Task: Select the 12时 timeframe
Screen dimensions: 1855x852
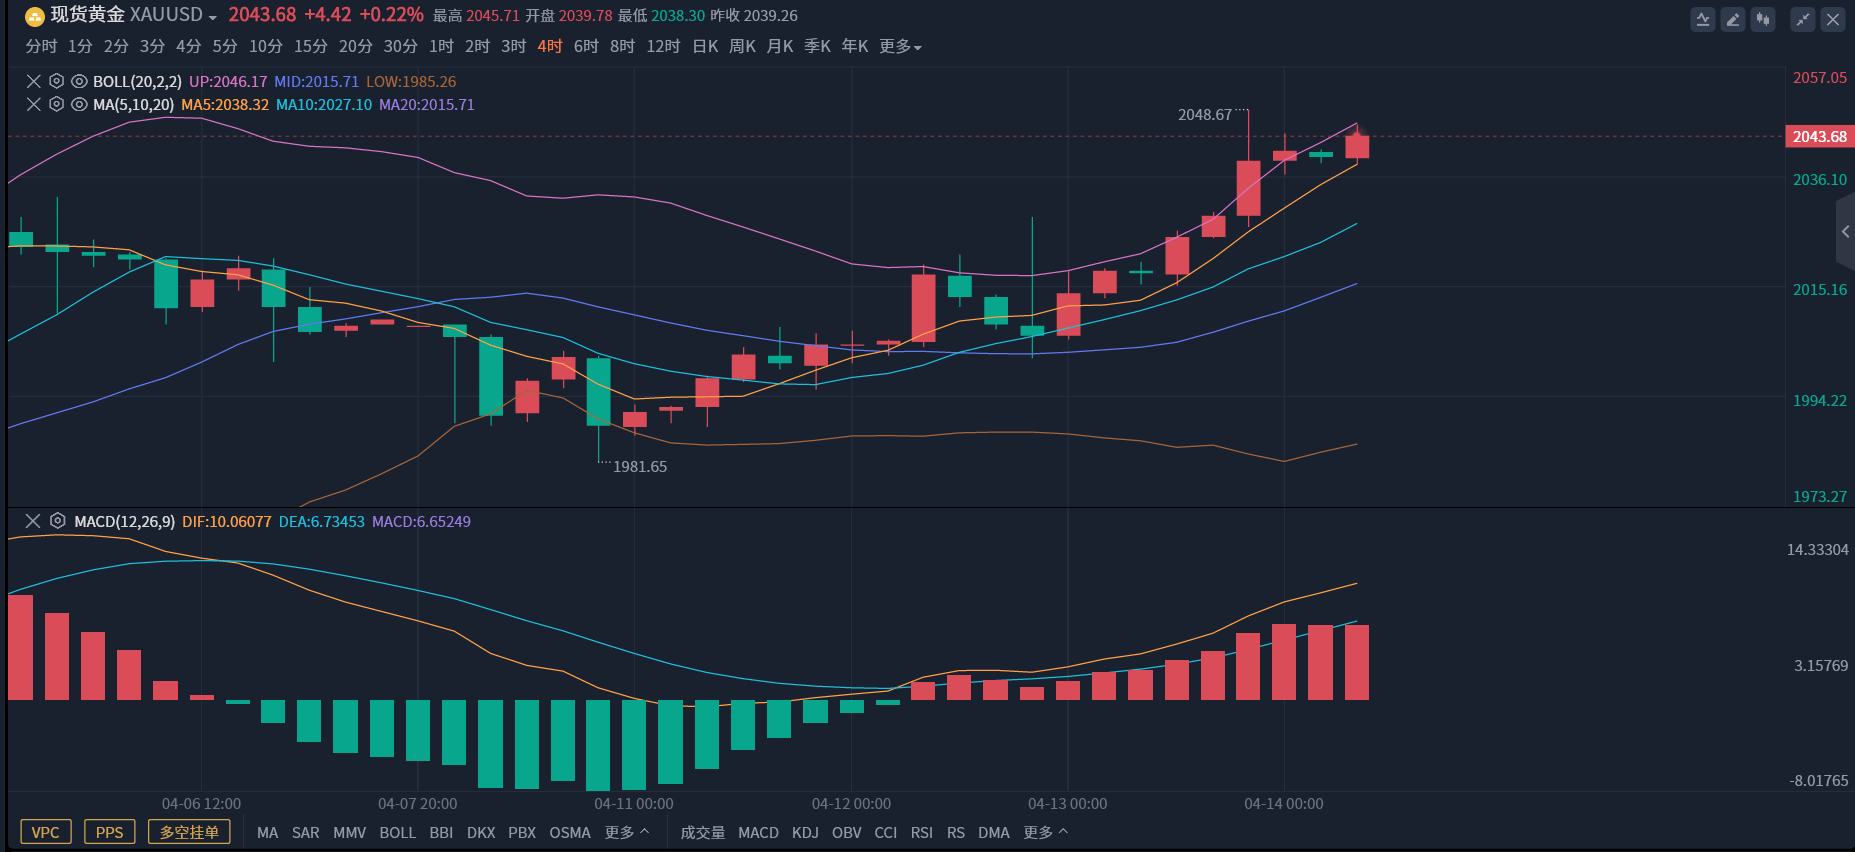Action: 663,46
